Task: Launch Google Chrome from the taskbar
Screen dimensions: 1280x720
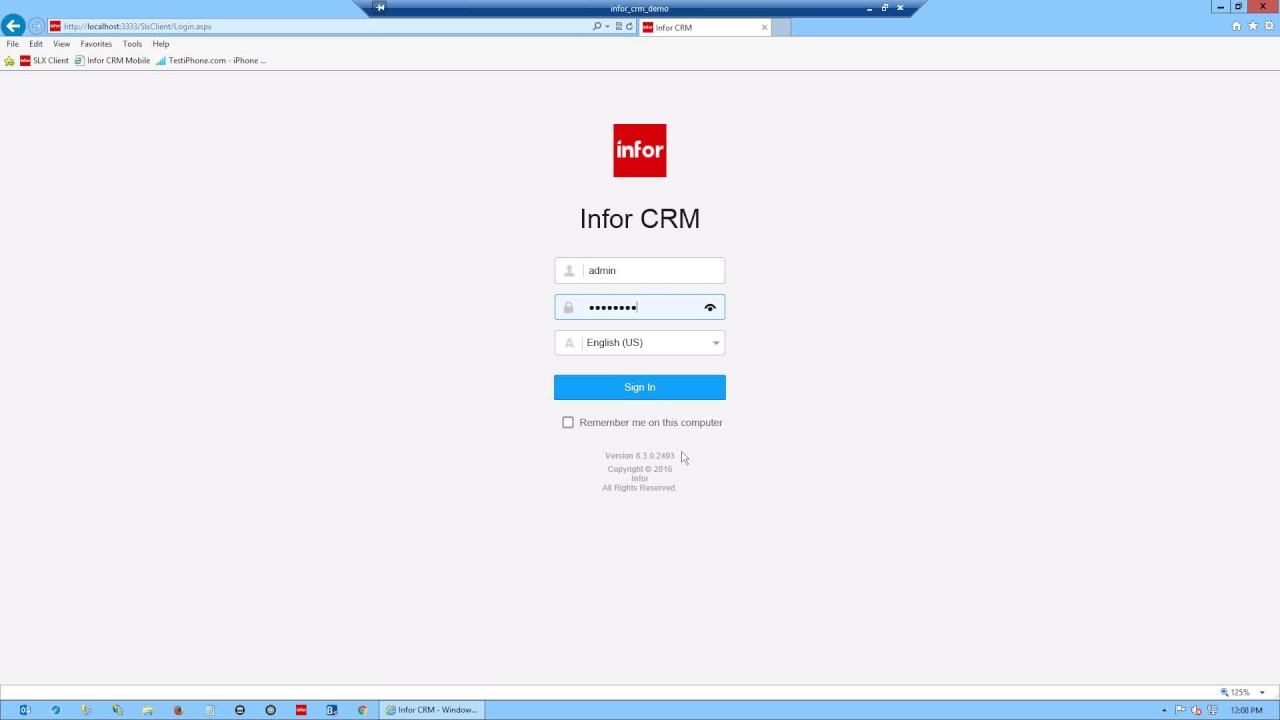Action: tap(362, 710)
